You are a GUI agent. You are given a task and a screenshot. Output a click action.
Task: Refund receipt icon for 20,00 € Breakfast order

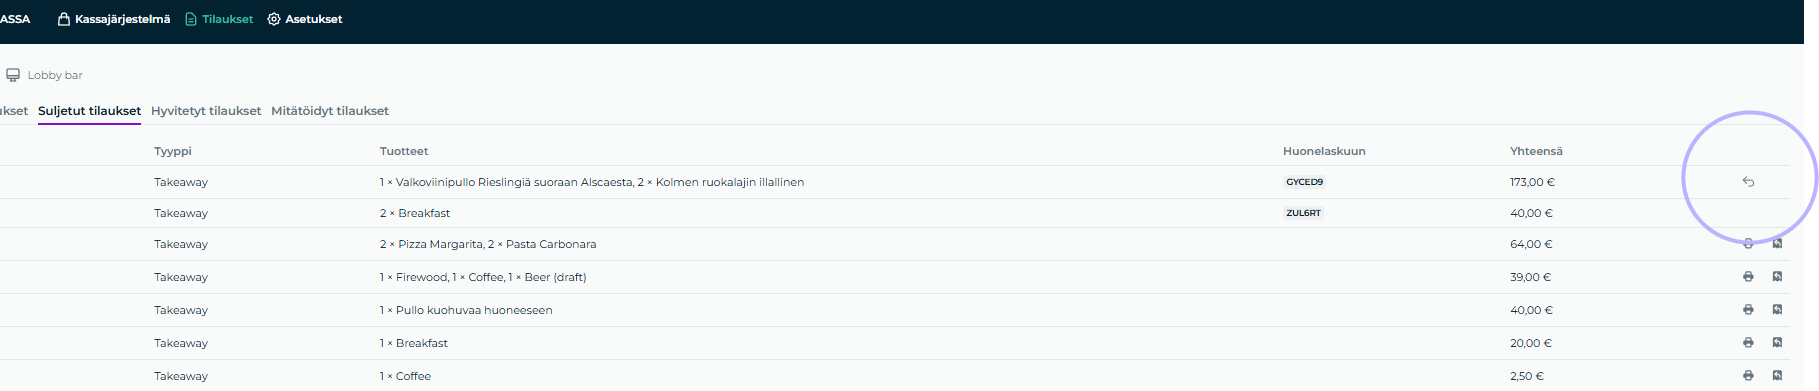[1777, 343]
